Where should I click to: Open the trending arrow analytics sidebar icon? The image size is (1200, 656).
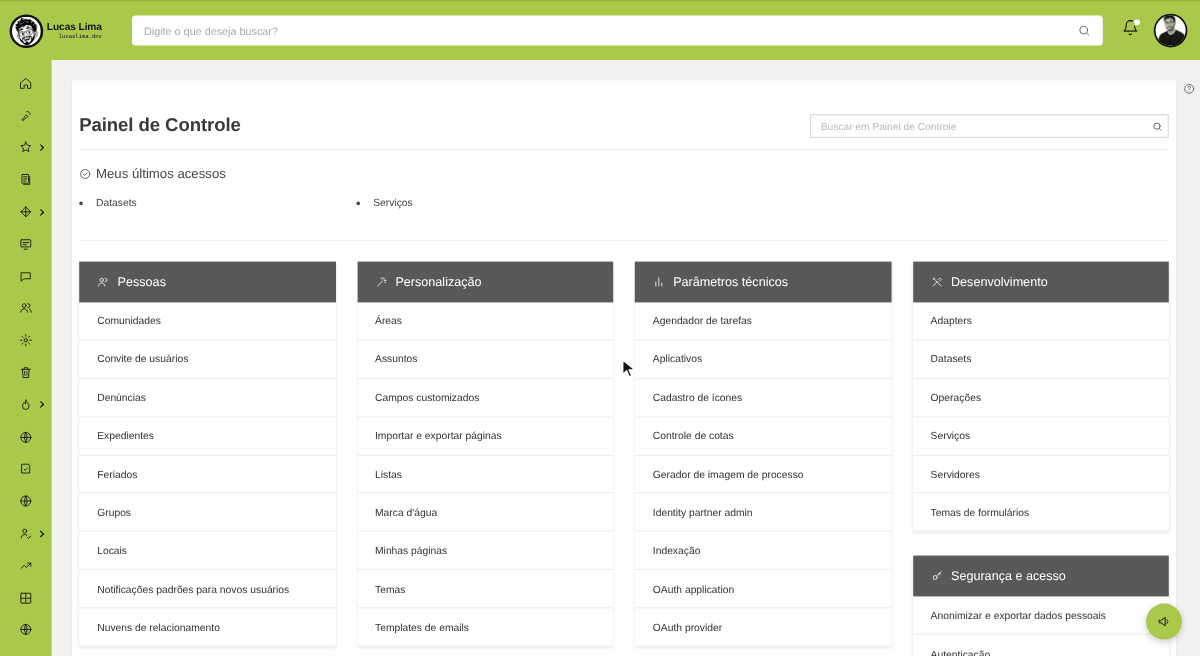(x=26, y=566)
